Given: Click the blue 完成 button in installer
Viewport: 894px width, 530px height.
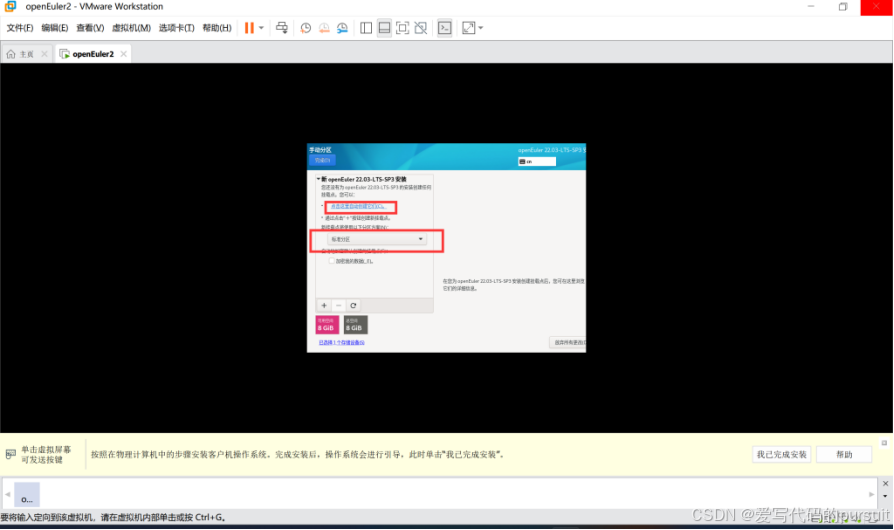Looking at the screenshot, I should tap(322, 160).
